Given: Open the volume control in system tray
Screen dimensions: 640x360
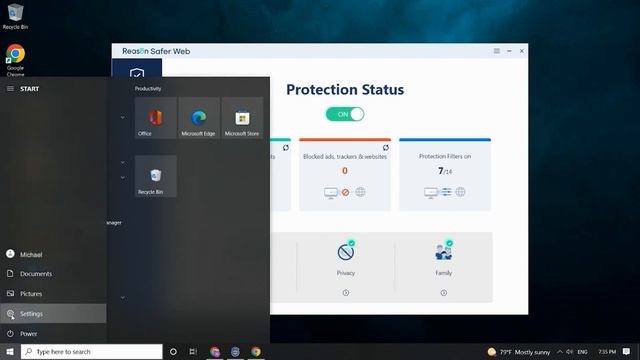Looking at the screenshot, I should [570, 351].
